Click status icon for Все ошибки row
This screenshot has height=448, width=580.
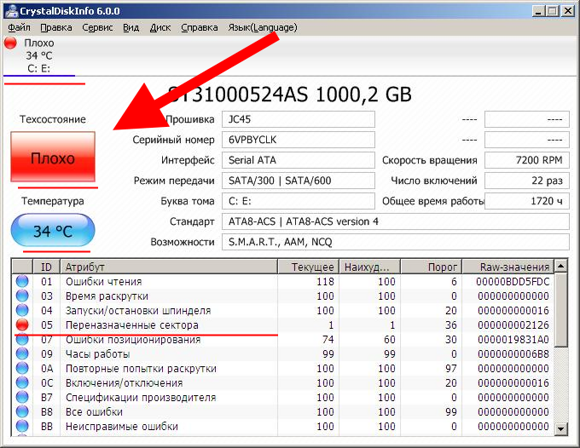click(22, 412)
